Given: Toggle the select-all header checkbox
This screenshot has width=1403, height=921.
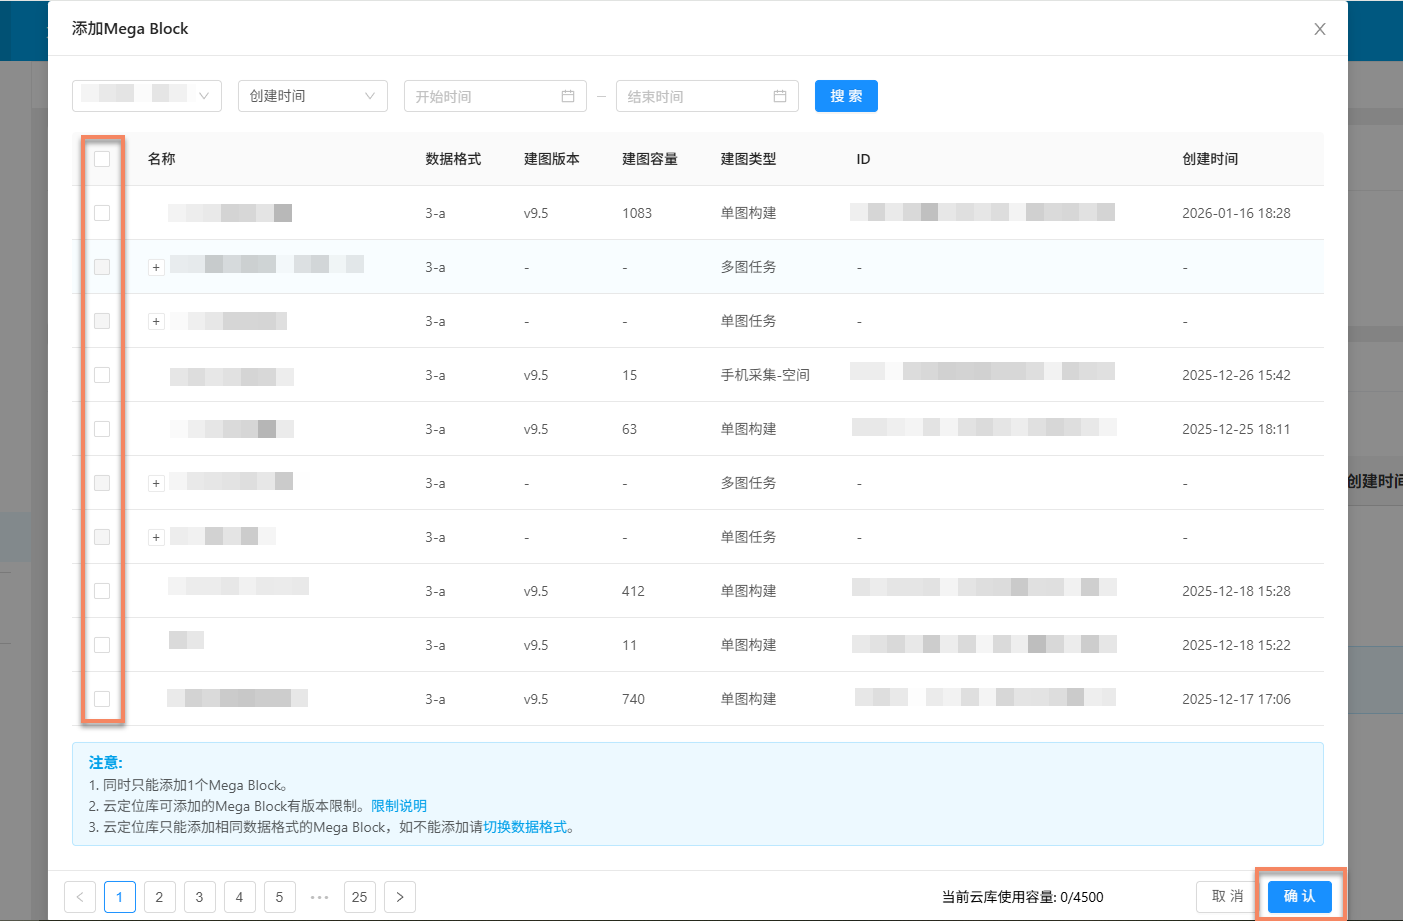Looking at the screenshot, I should (102, 159).
